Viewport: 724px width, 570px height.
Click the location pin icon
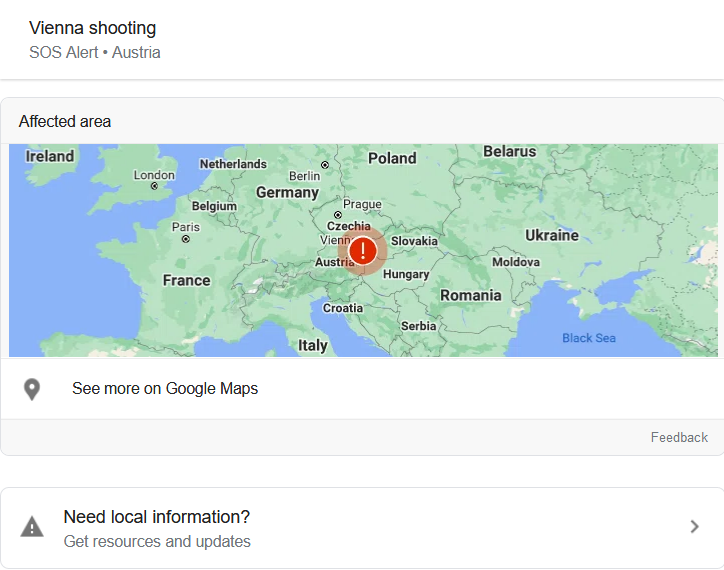[32, 389]
